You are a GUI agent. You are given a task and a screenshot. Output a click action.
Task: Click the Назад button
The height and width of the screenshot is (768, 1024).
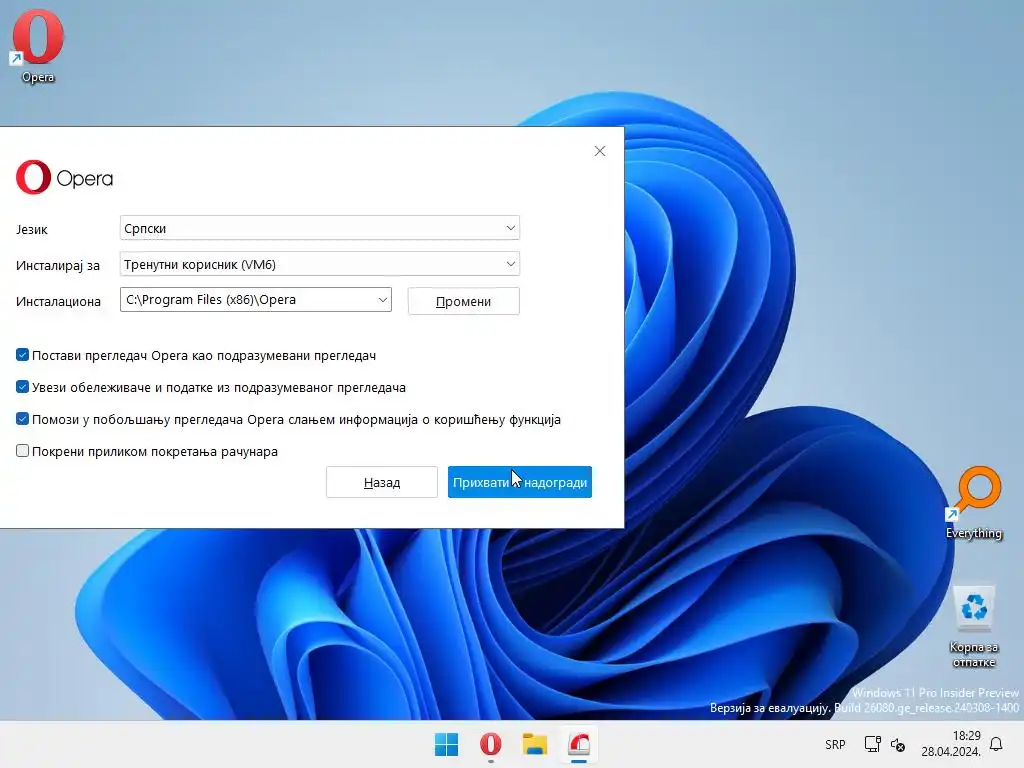coord(382,482)
